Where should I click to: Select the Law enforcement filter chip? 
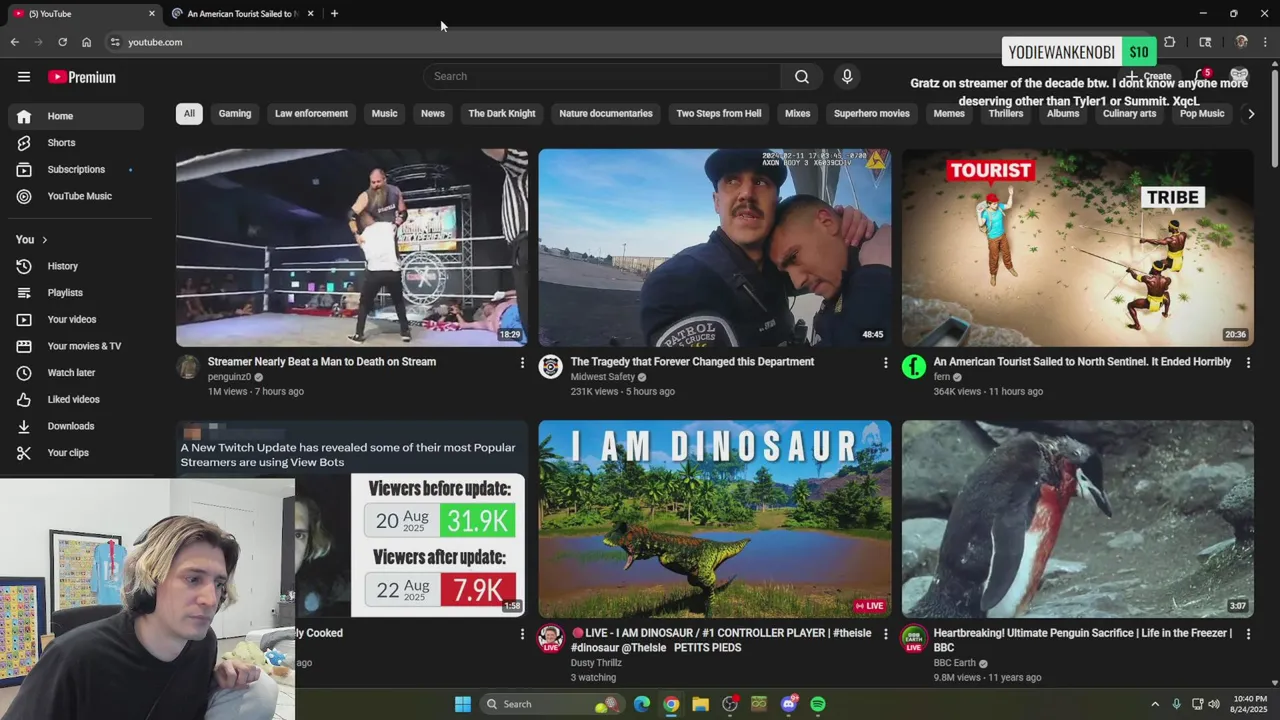click(311, 113)
